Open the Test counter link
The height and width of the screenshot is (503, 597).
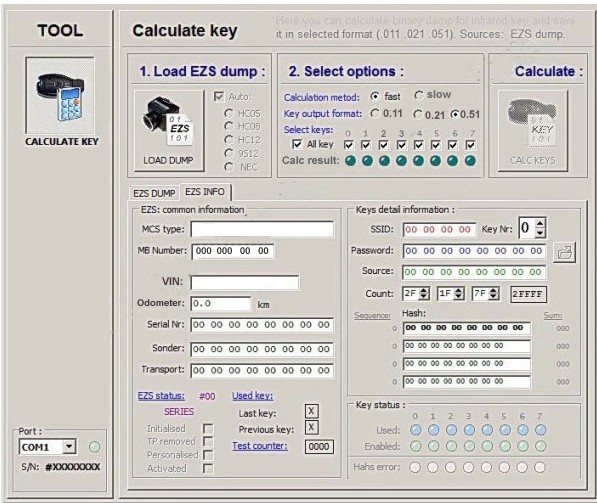(260, 446)
